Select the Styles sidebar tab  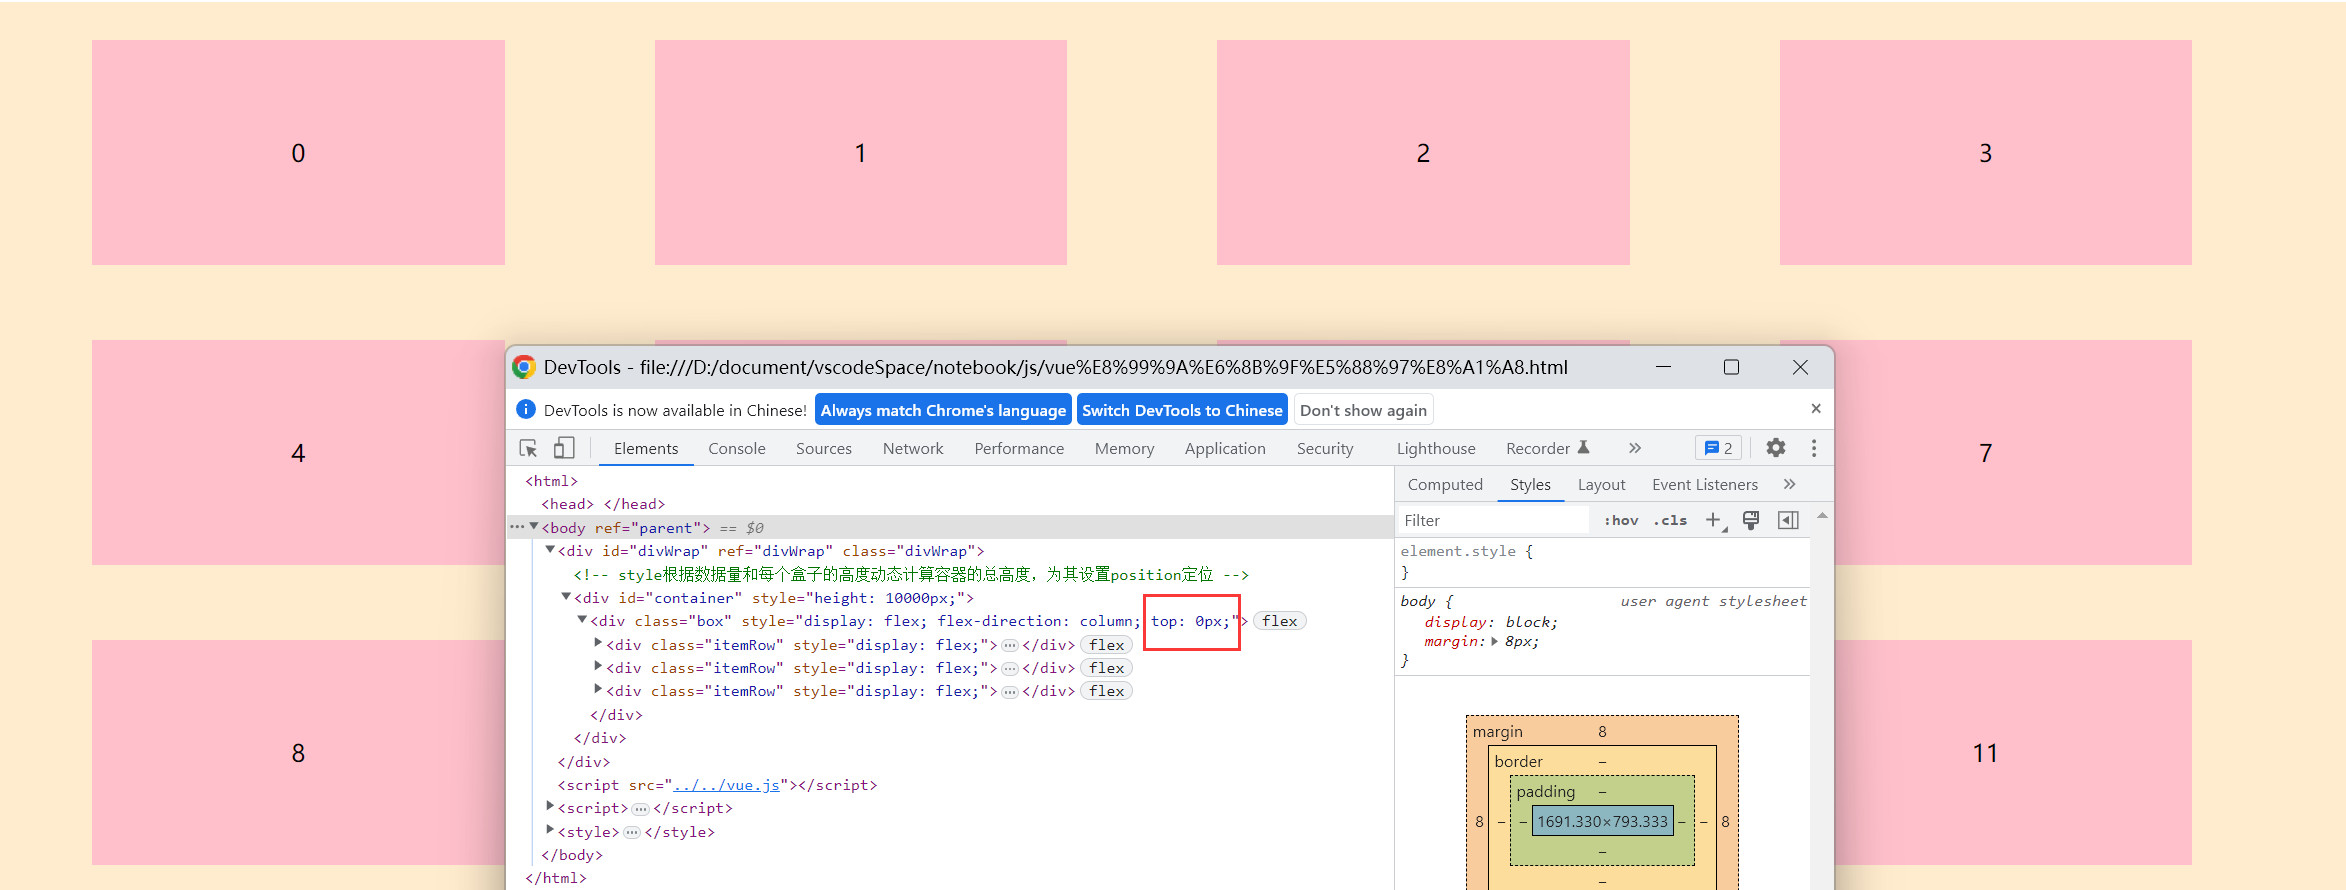pyautogui.click(x=1530, y=484)
